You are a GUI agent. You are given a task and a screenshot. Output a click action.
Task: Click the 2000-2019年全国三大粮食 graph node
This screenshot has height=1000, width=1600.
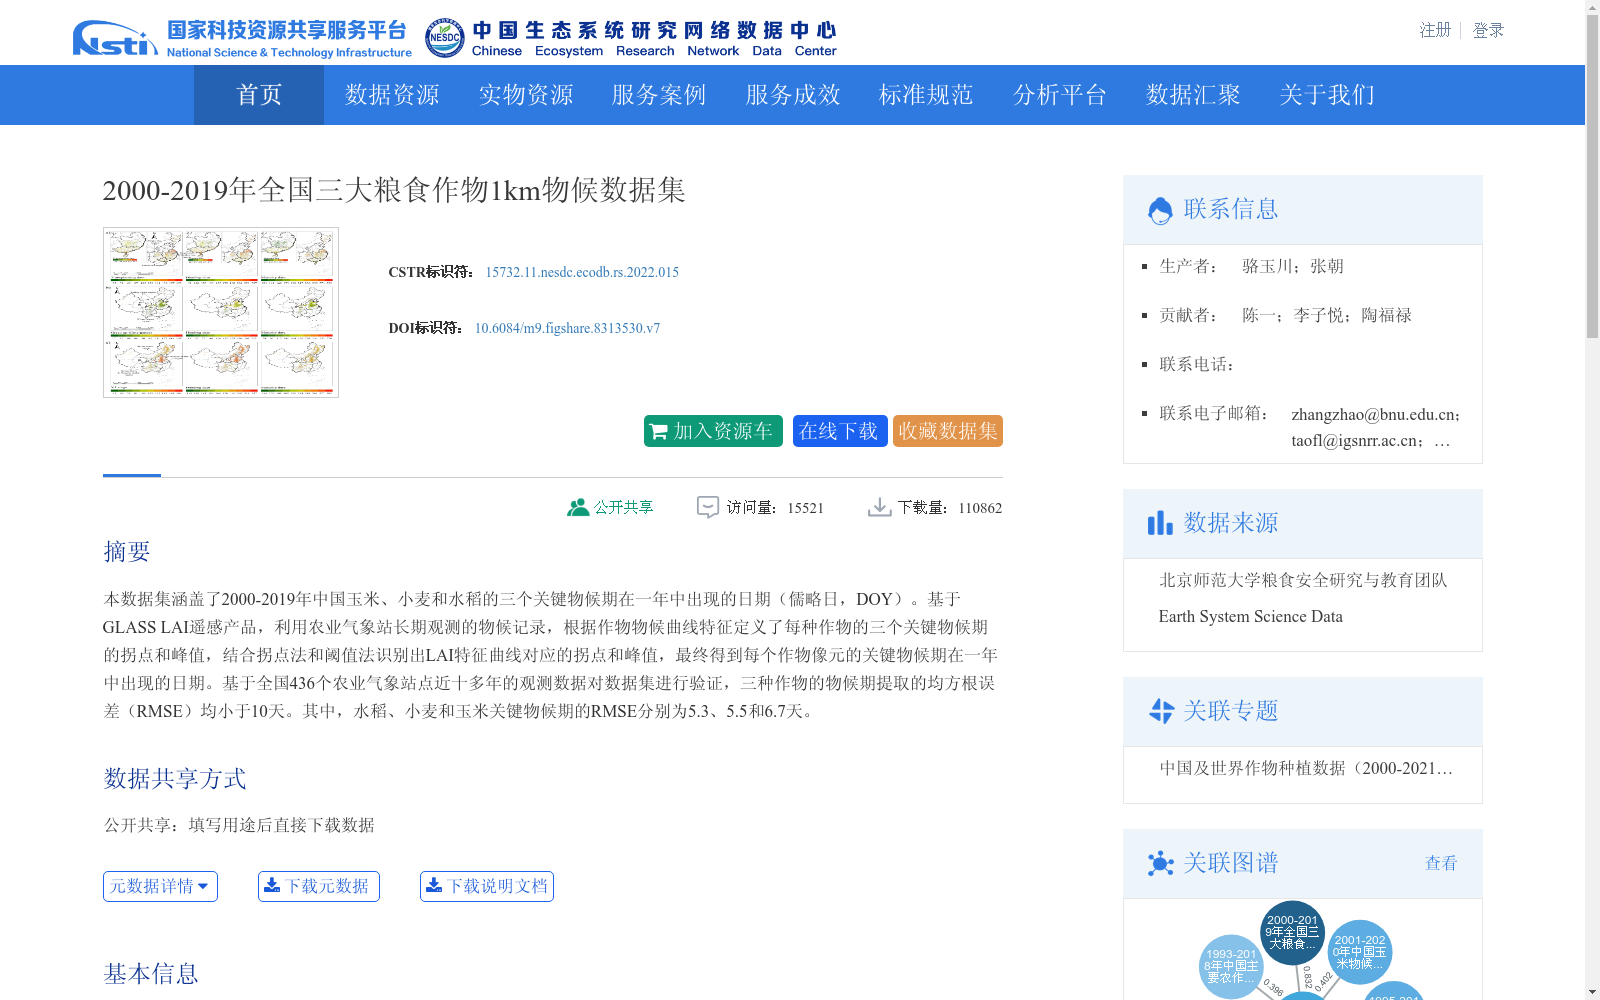tap(1292, 932)
